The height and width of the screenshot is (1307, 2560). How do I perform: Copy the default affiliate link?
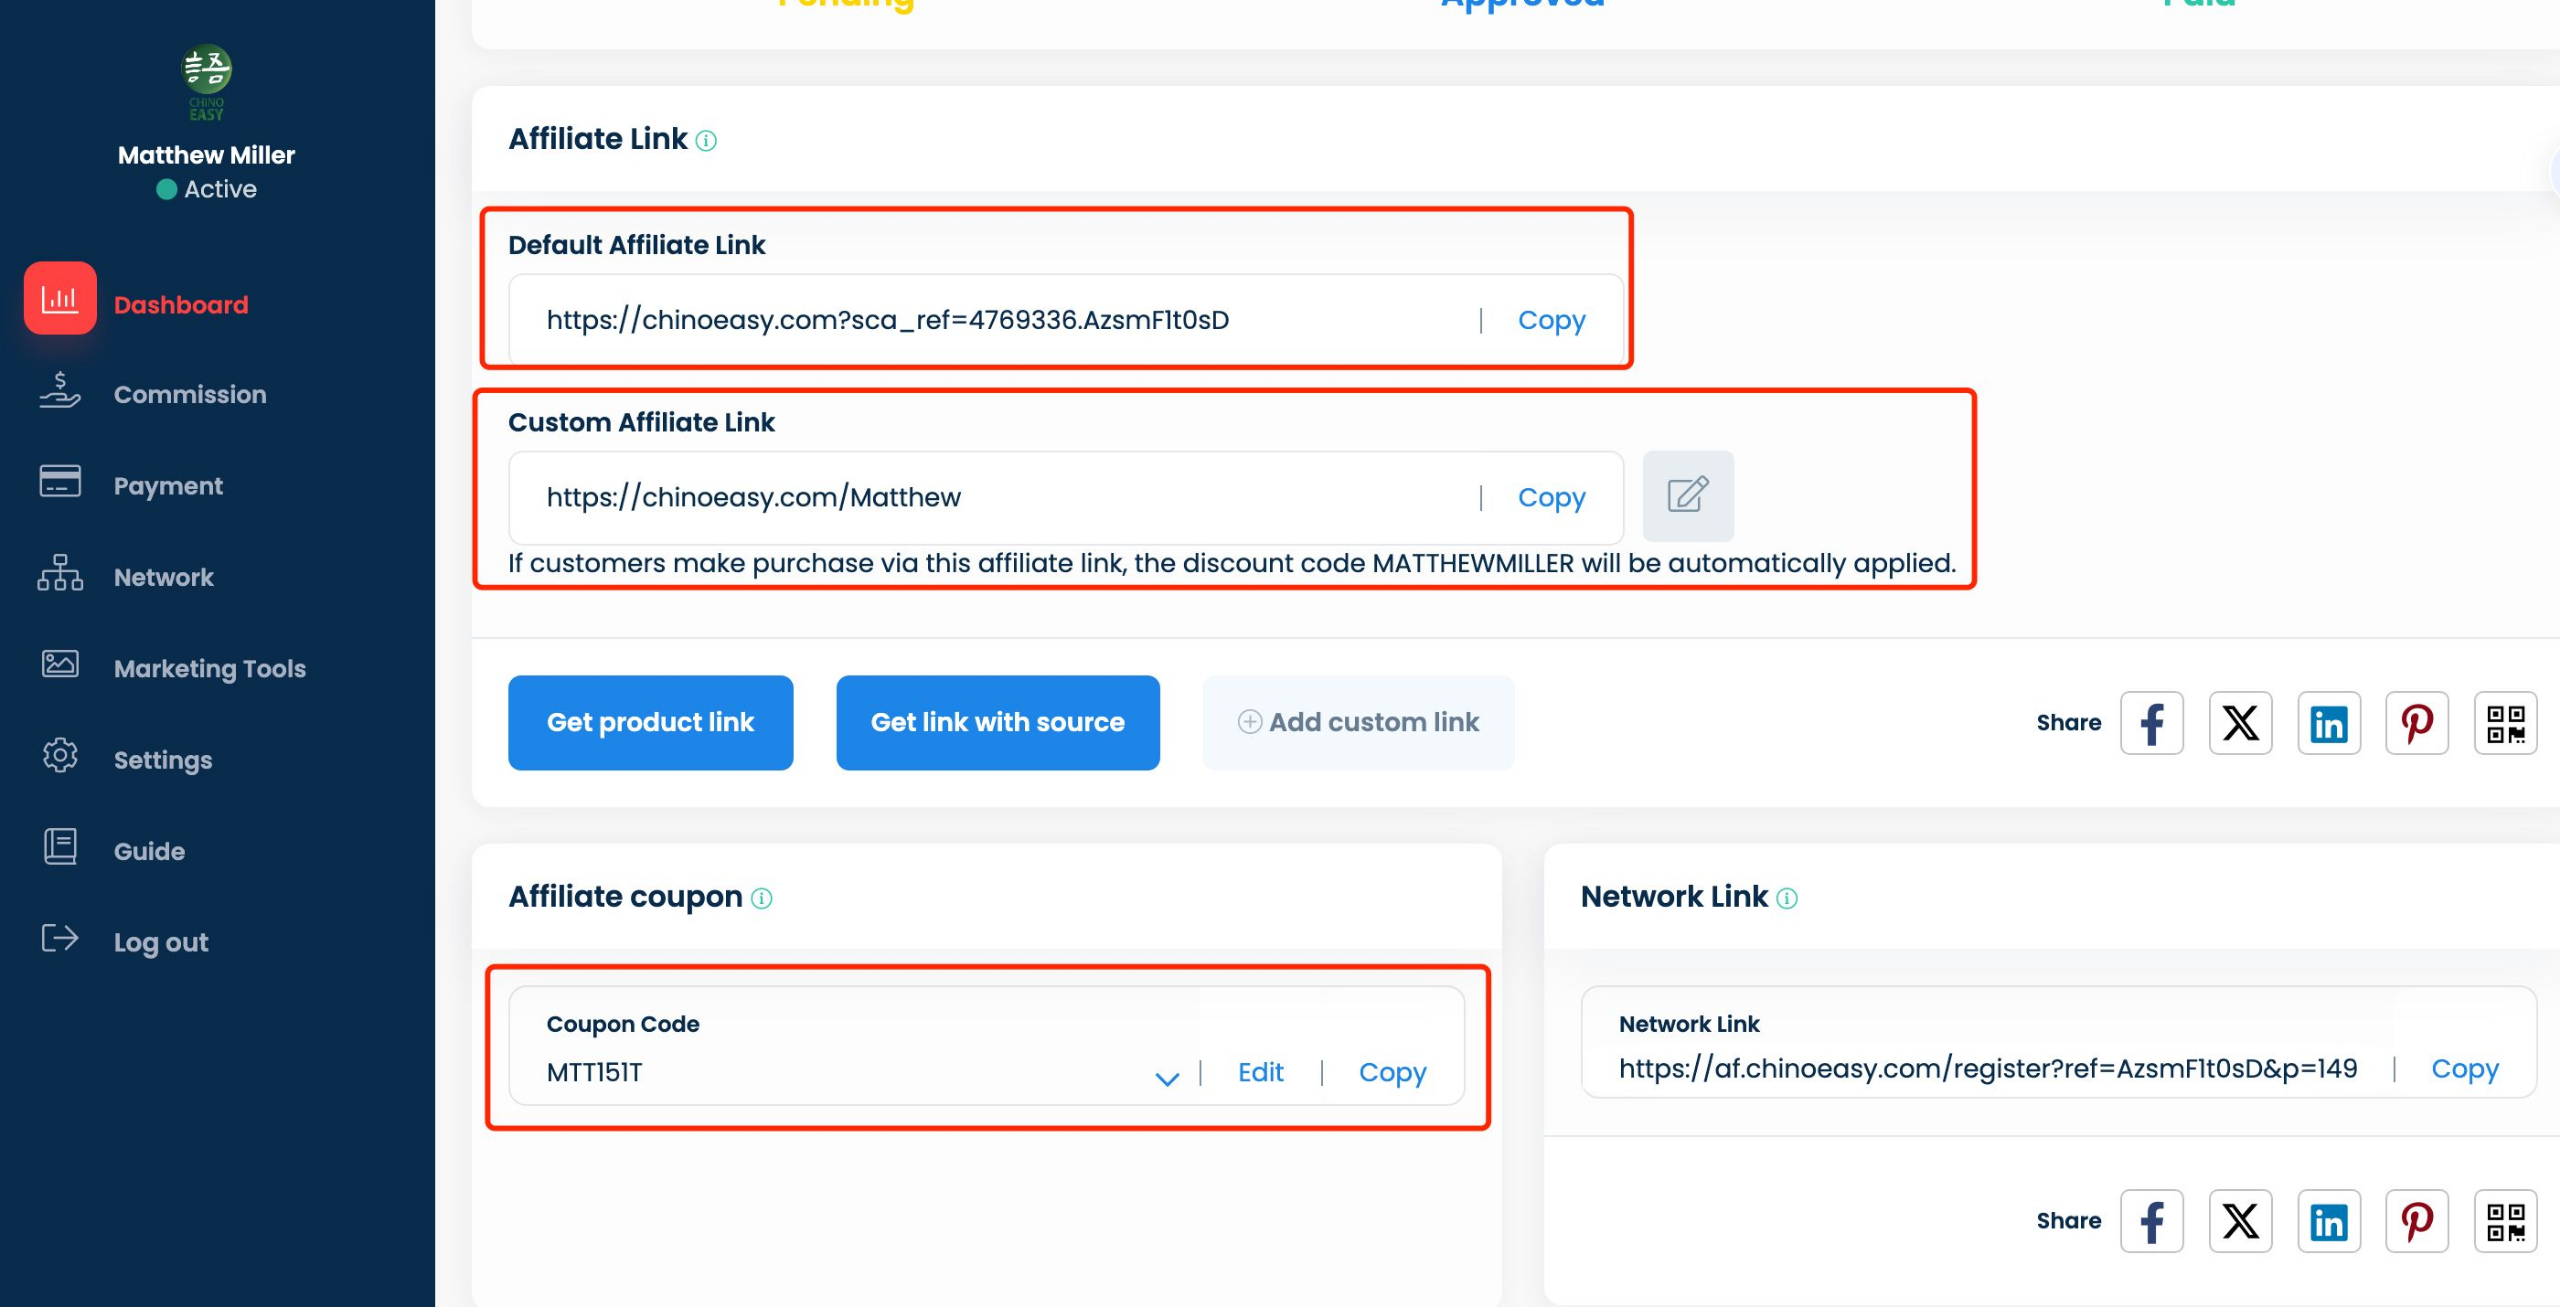[1551, 321]
